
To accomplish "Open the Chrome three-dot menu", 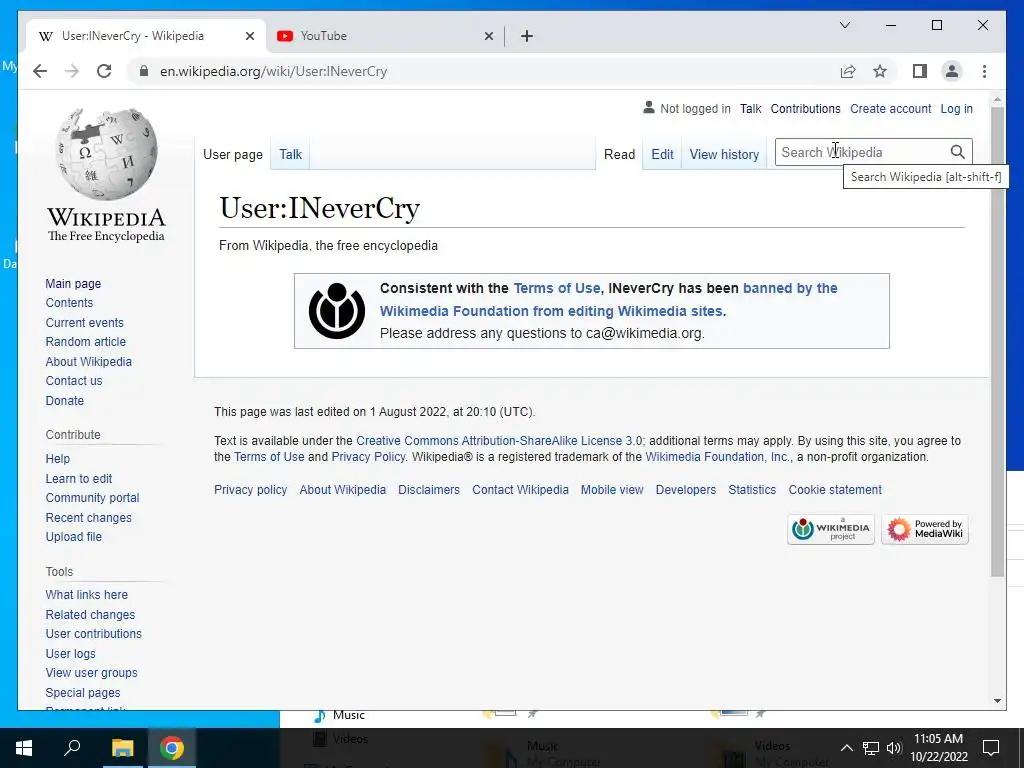I will coord(984,71).
